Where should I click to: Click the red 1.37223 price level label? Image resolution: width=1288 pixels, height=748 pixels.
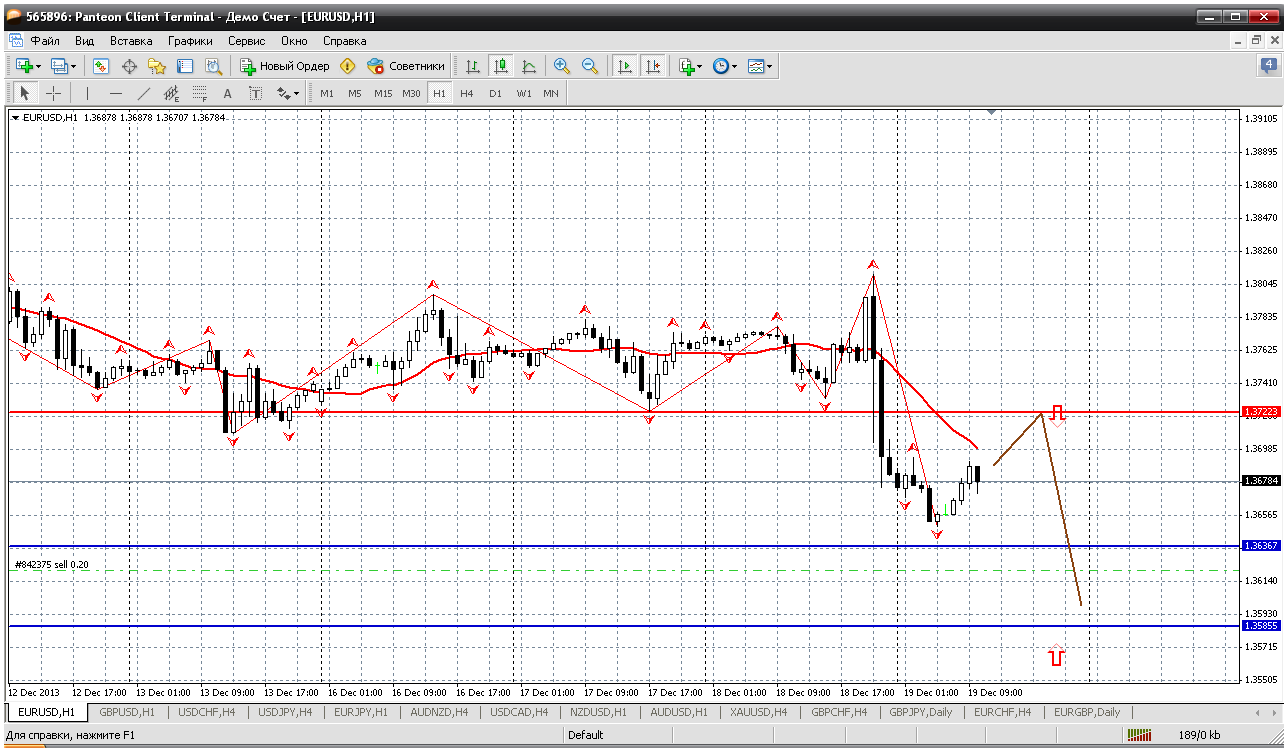tap(1260, 412)
